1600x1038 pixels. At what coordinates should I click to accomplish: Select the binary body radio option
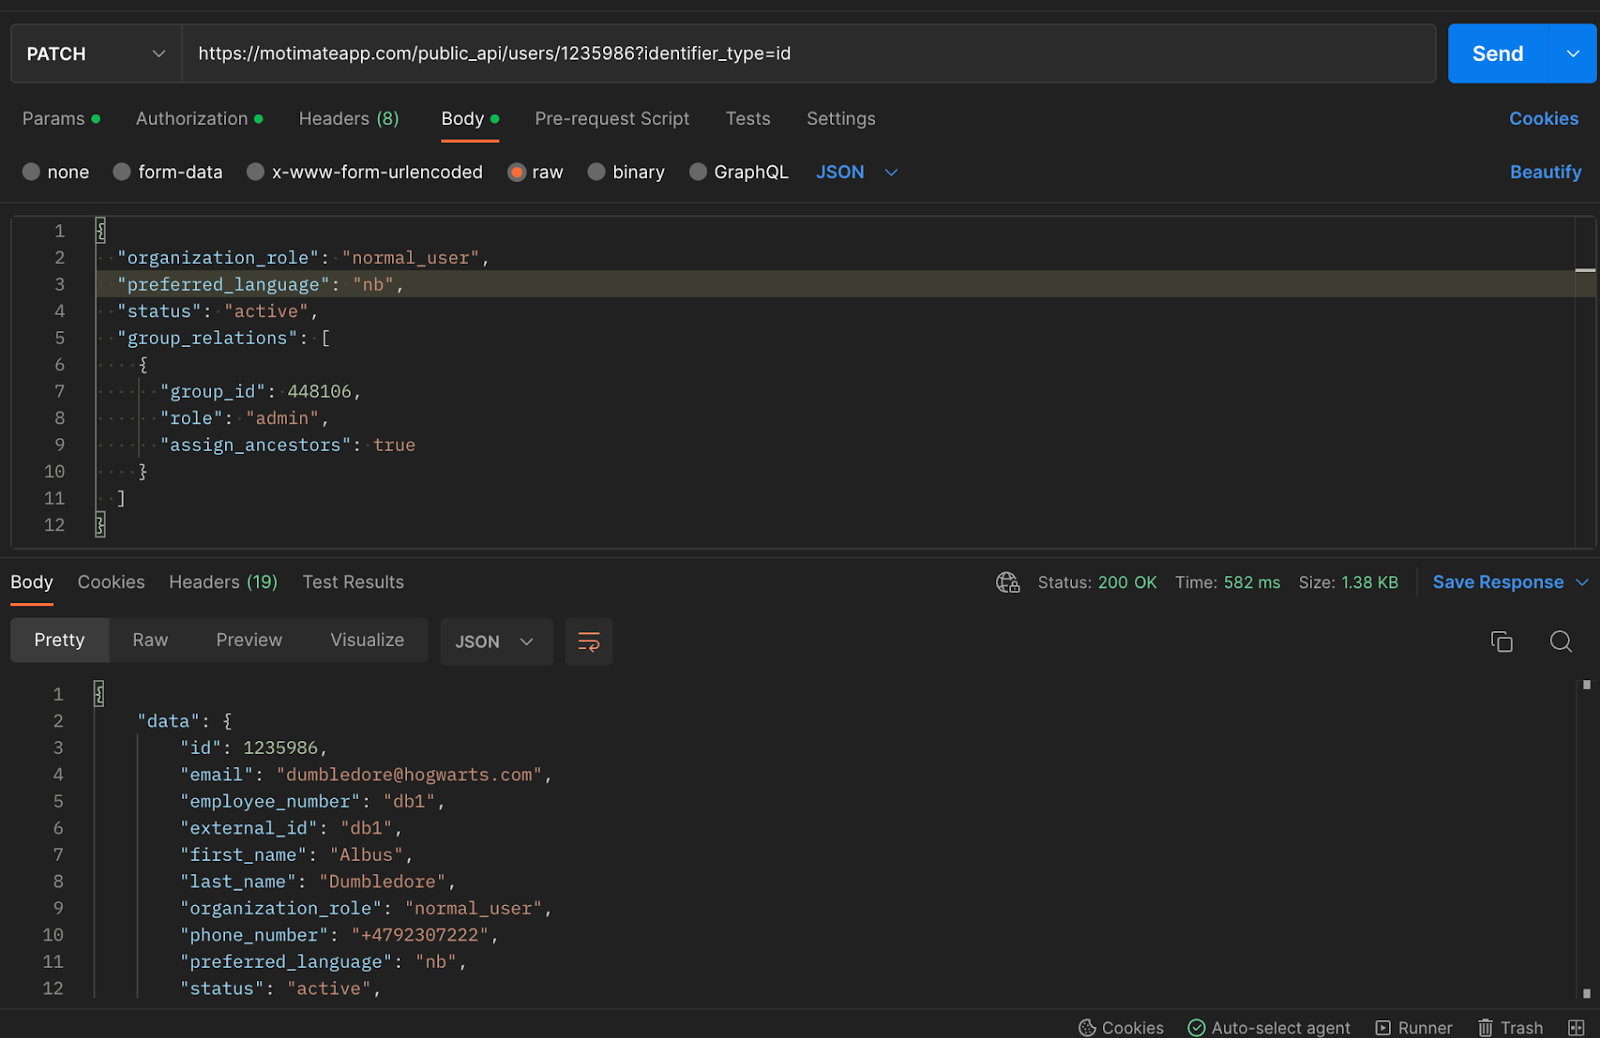pyautogui.click(x=597, y=172)
